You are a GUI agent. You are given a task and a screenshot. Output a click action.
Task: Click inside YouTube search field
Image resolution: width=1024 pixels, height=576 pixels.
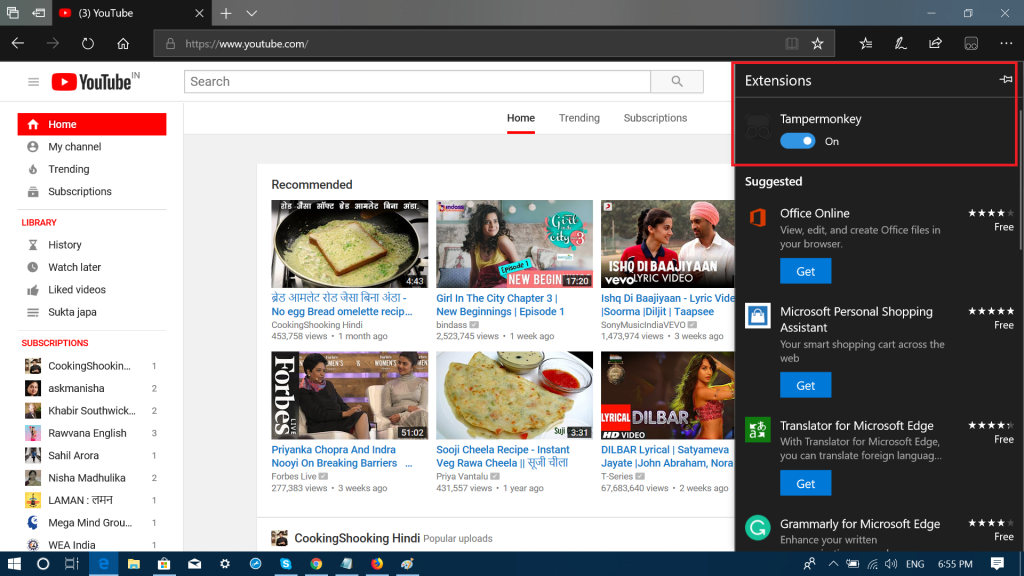[417, 82]
